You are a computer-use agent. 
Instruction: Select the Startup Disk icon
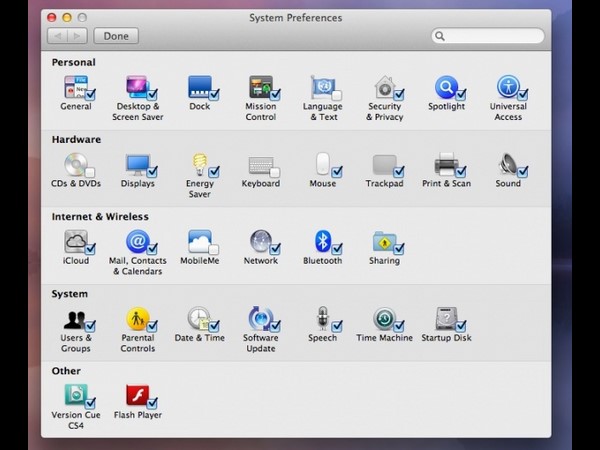(446, 319)
